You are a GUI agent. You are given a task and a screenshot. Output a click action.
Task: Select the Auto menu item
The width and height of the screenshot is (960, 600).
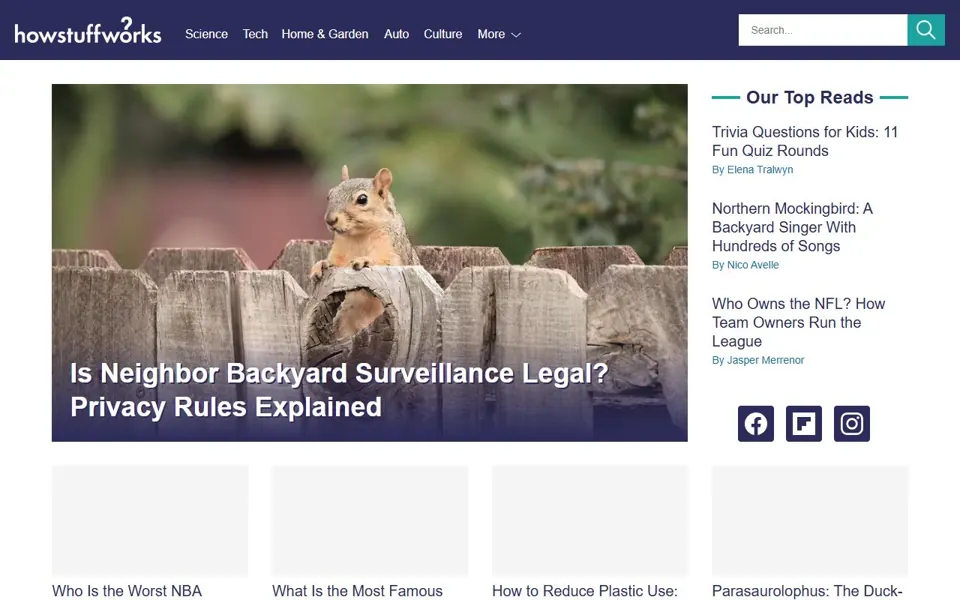396,34
